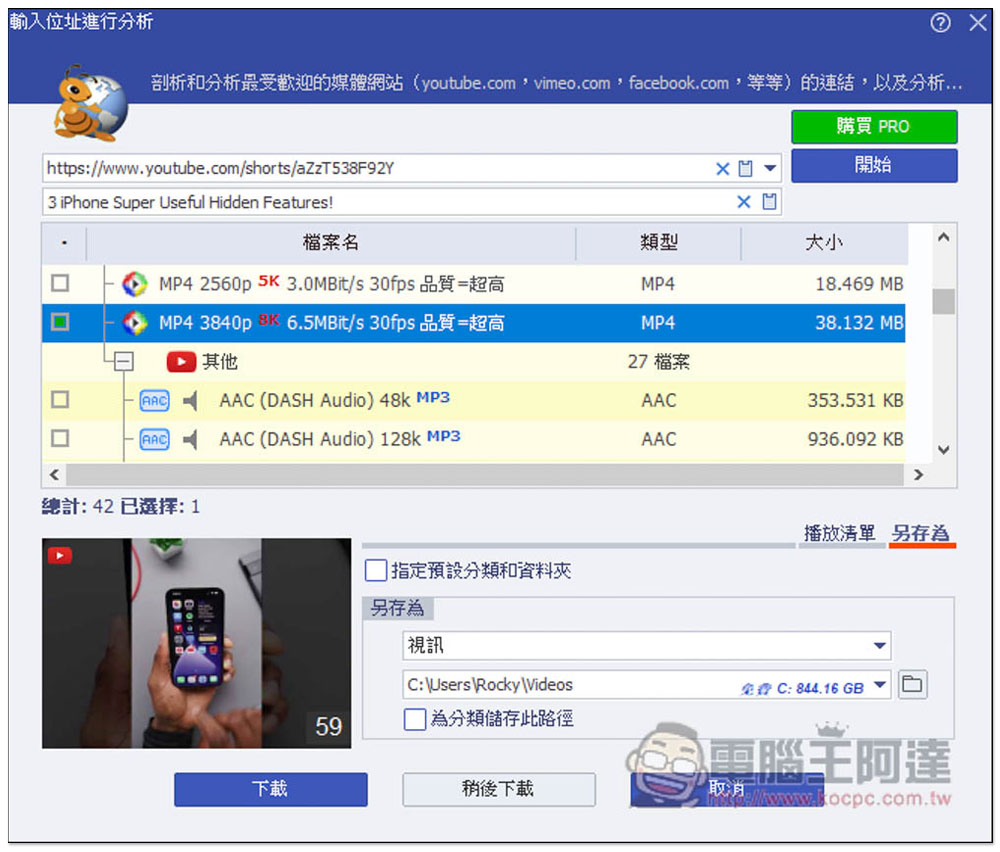Image resolution: width=1000 pixels, height=852 pixels.
Task: Click scroll right arrow of file list
Action: 918,475
